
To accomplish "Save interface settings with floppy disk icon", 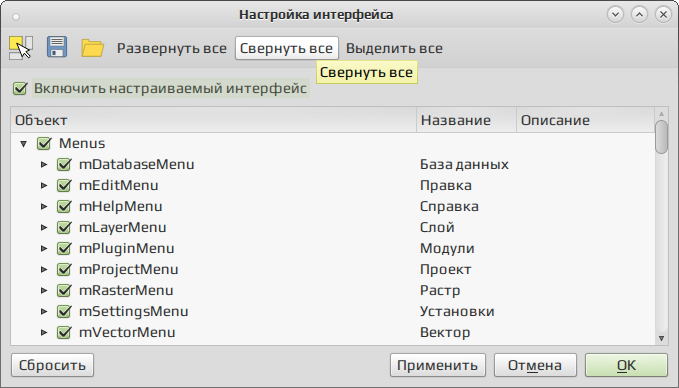I will (x=57, y=47).
